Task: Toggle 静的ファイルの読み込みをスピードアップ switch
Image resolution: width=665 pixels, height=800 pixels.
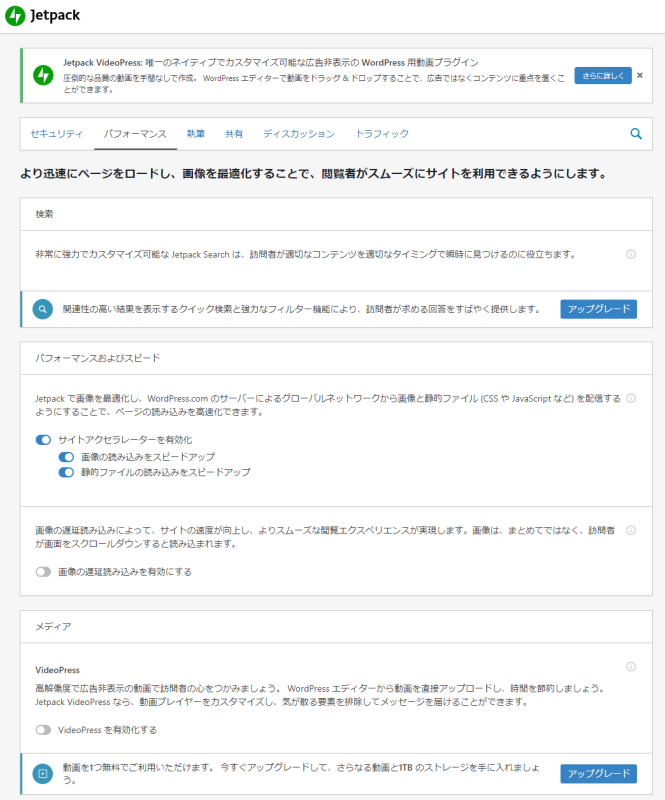Action: 66,472
